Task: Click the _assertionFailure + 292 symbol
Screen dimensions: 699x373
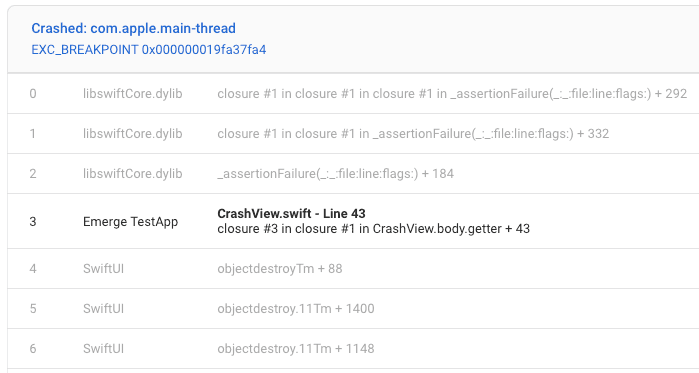Action: [x=452, y=94]
